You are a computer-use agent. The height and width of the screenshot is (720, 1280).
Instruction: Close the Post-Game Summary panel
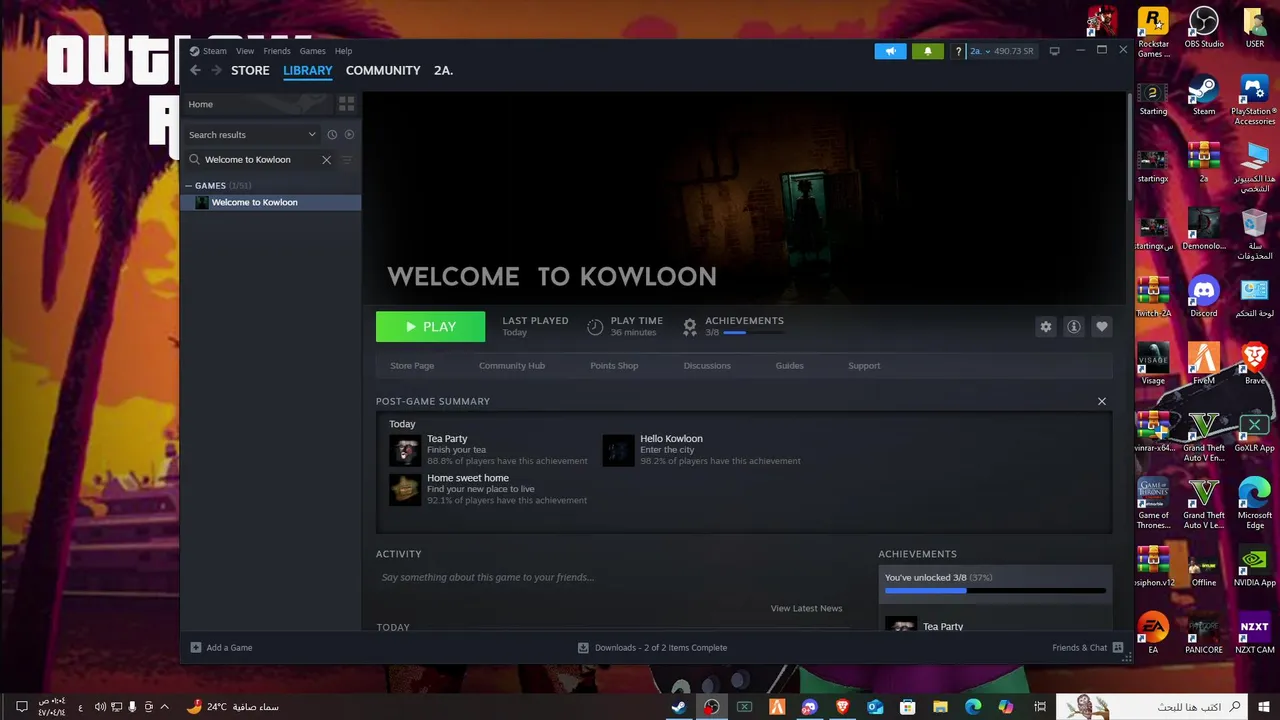pyautogui.click(x=1102, y=401)
